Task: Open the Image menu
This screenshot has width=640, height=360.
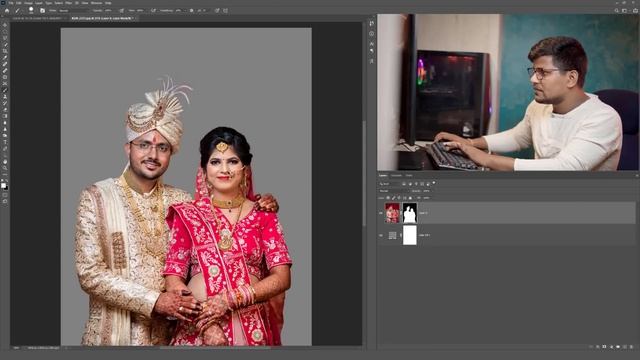Action: tap(28, 3)
